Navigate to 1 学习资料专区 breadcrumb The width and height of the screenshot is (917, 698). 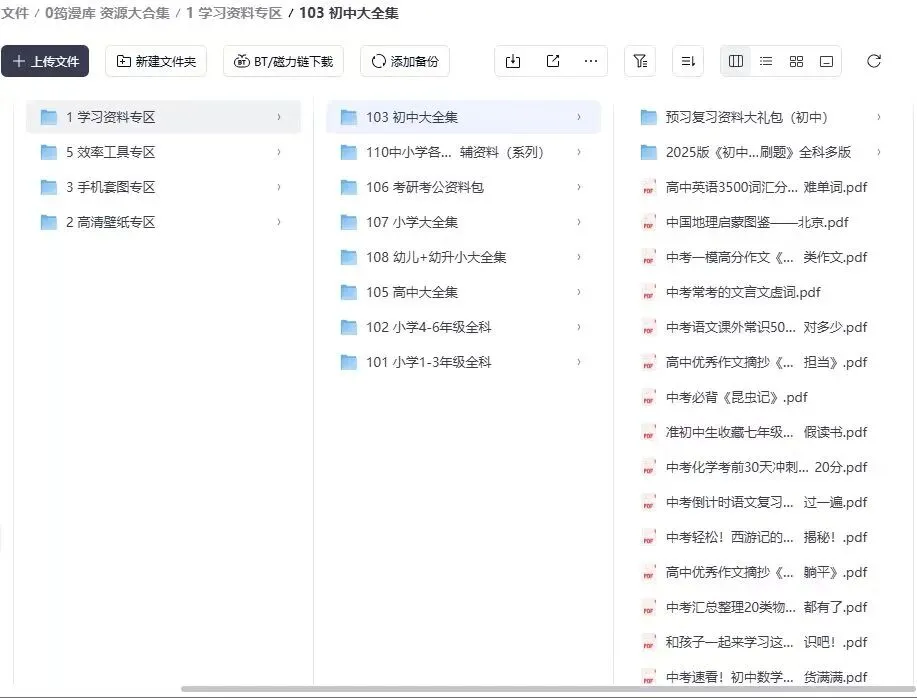point(234,13)
